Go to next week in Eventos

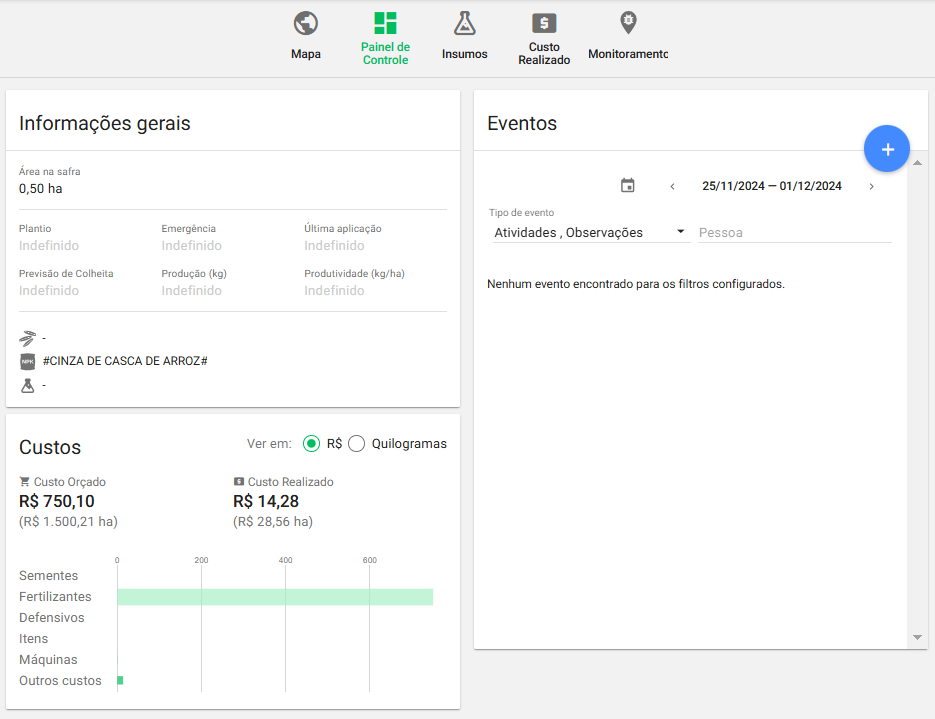click(x=871, y=186)
